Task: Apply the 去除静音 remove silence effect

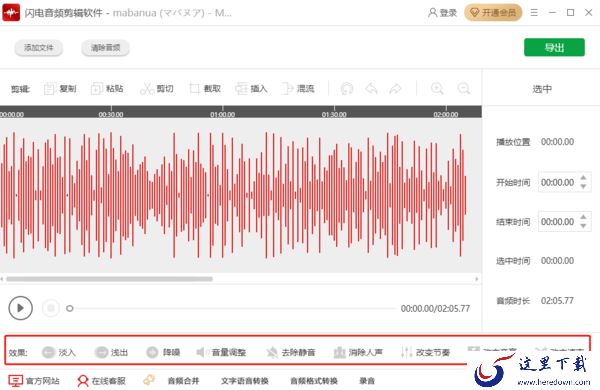Action: tap(291, 352)
